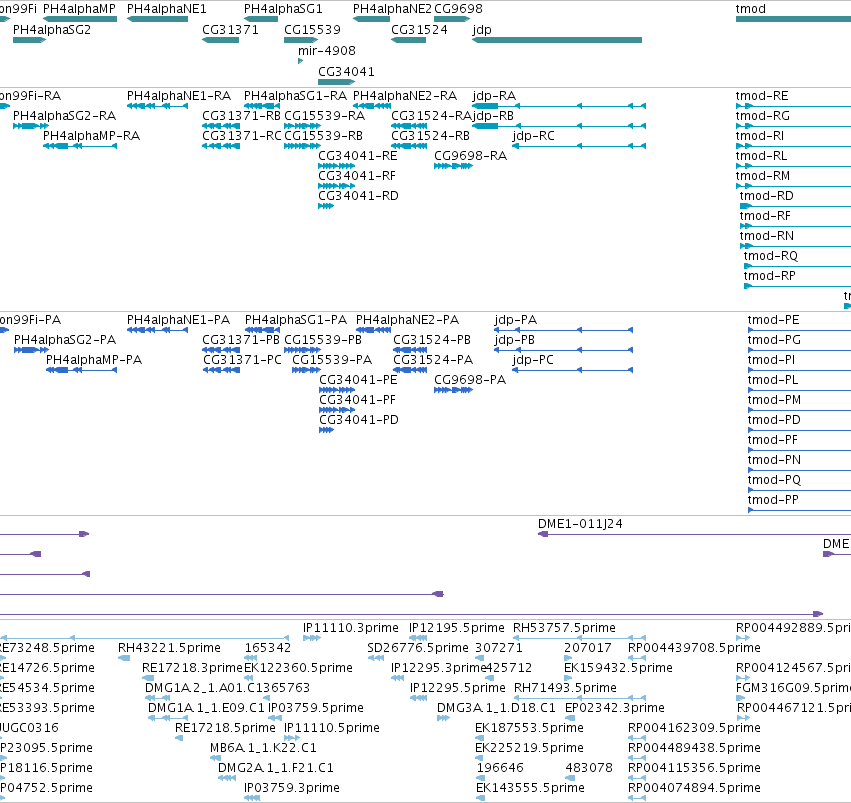Screen dimensions: 851x803
Task: Click the 307271 feature label
Action: 499,648
